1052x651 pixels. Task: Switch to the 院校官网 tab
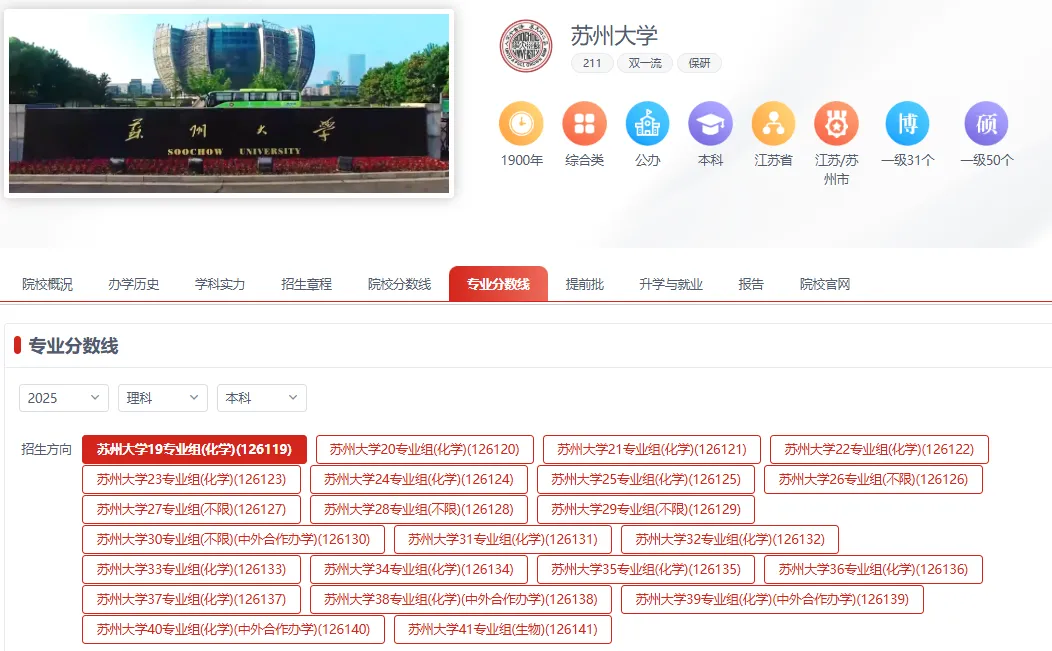point(825,284)
